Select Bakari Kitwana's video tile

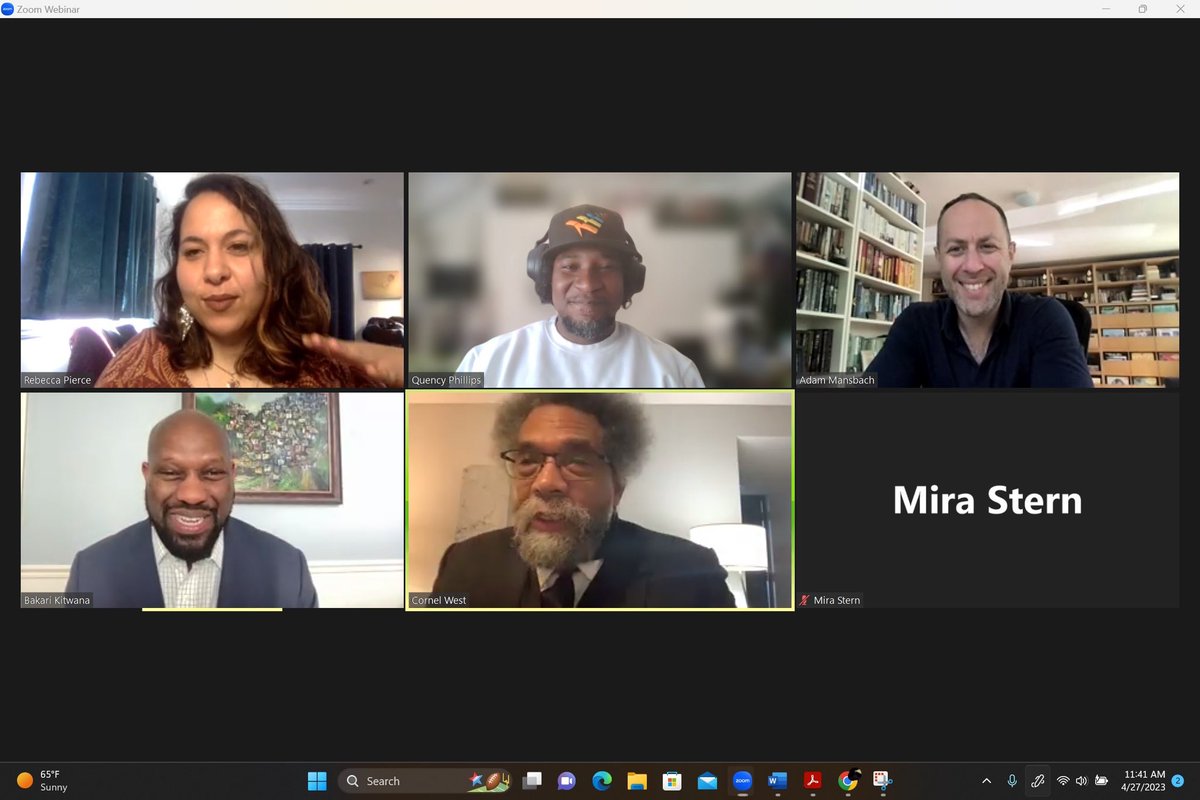[x=212, y=500]
